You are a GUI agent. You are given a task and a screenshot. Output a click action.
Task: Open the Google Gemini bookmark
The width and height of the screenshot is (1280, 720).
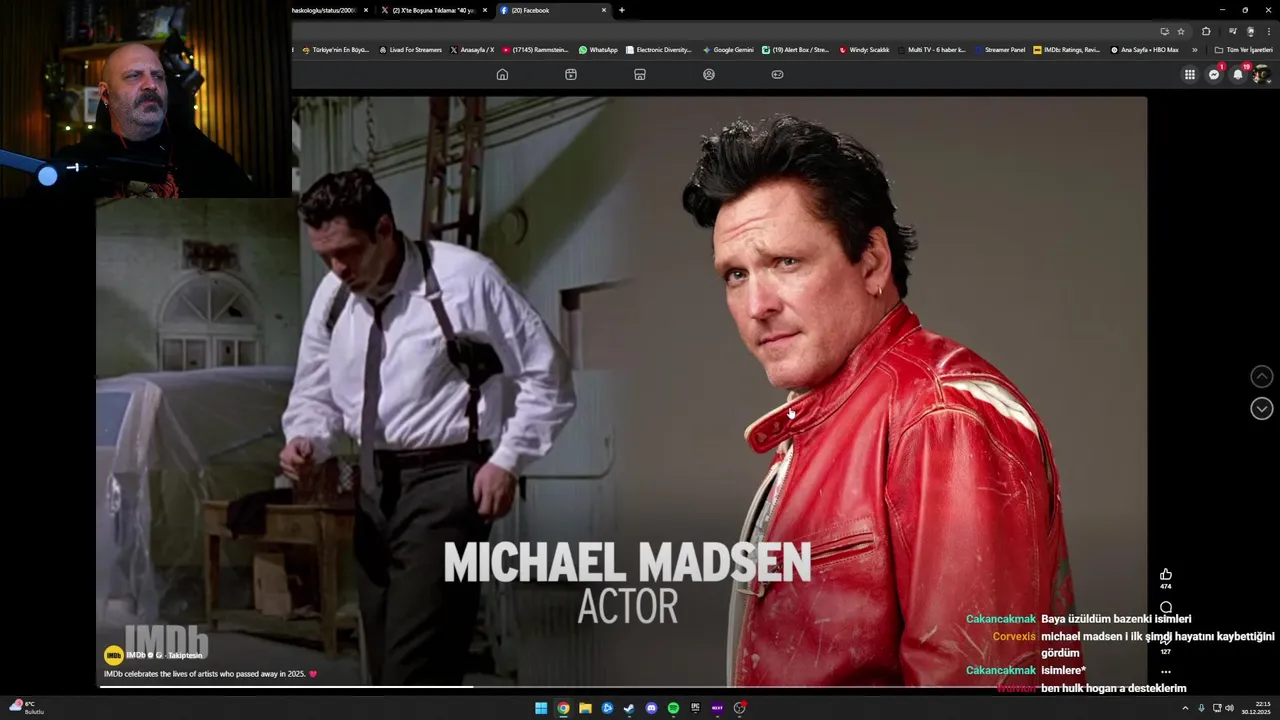point(728,49)
